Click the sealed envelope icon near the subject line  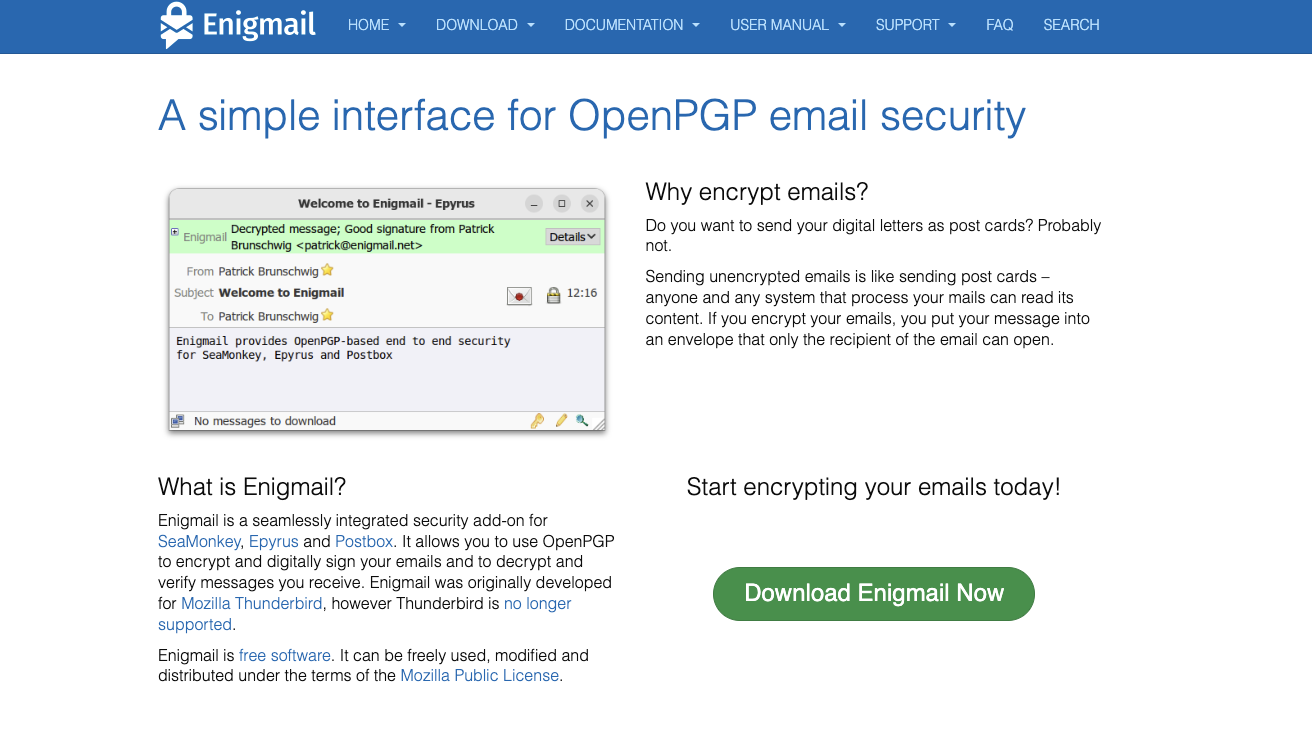(x=519, y=295)
